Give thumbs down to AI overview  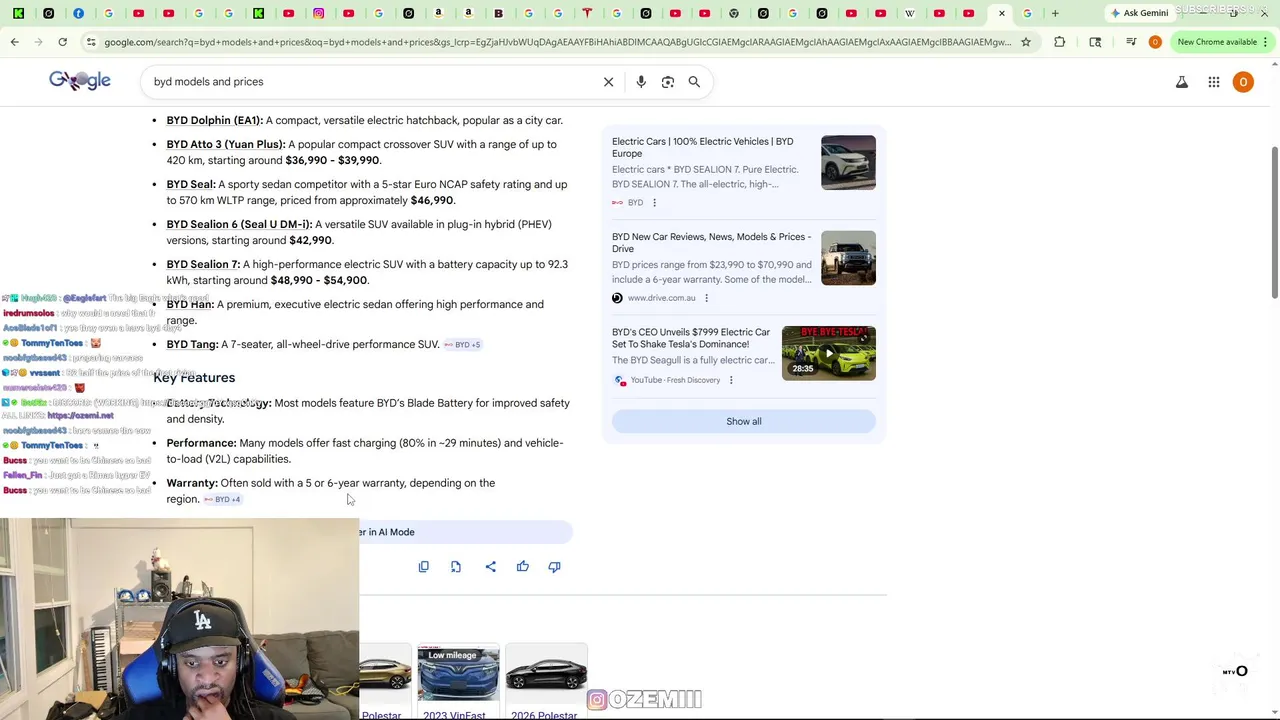click(554, 567)
